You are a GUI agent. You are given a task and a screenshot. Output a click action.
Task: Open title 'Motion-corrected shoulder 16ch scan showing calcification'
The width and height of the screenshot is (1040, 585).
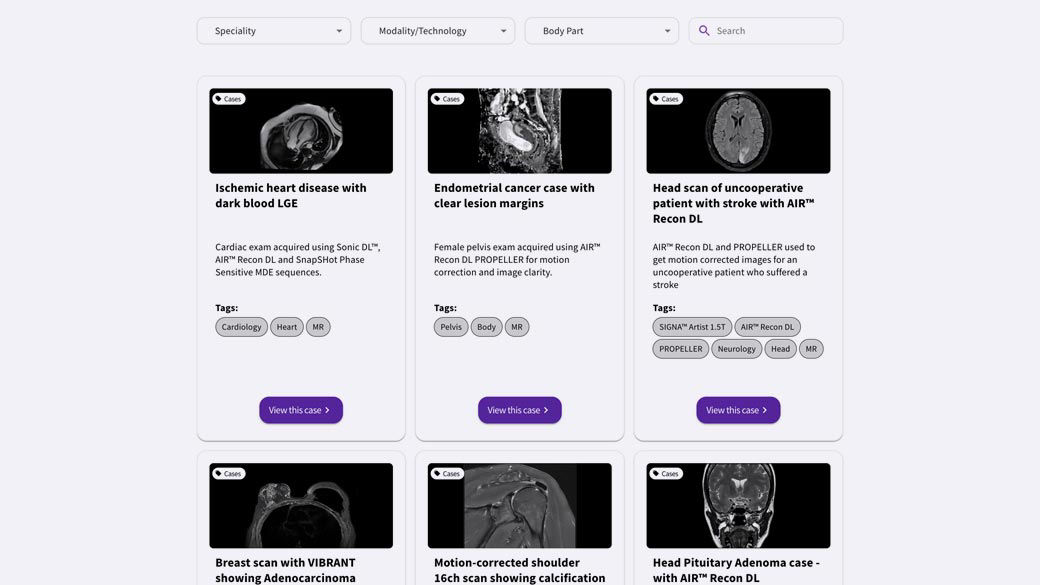[x=519, y=570]
